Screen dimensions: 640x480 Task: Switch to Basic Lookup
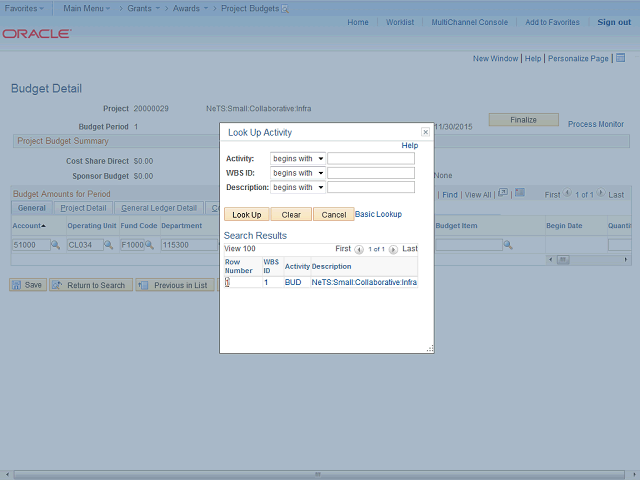click(378, 214)
